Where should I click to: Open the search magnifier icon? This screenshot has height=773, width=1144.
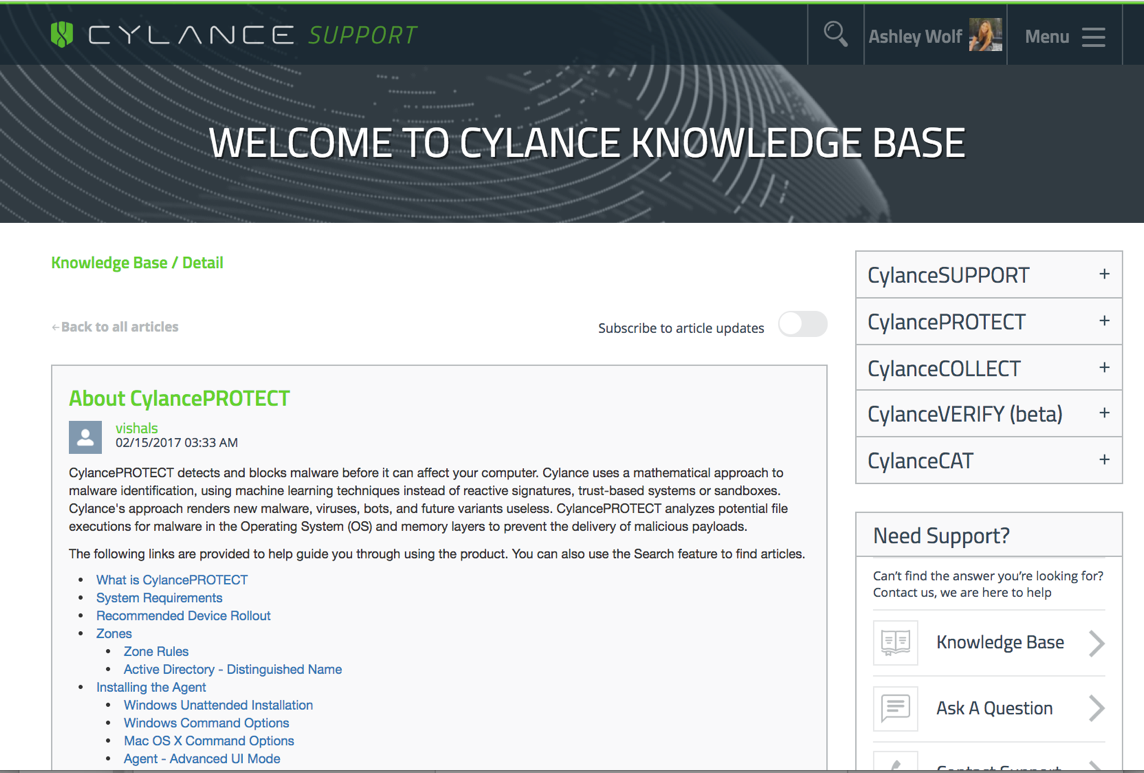point(835,34)
